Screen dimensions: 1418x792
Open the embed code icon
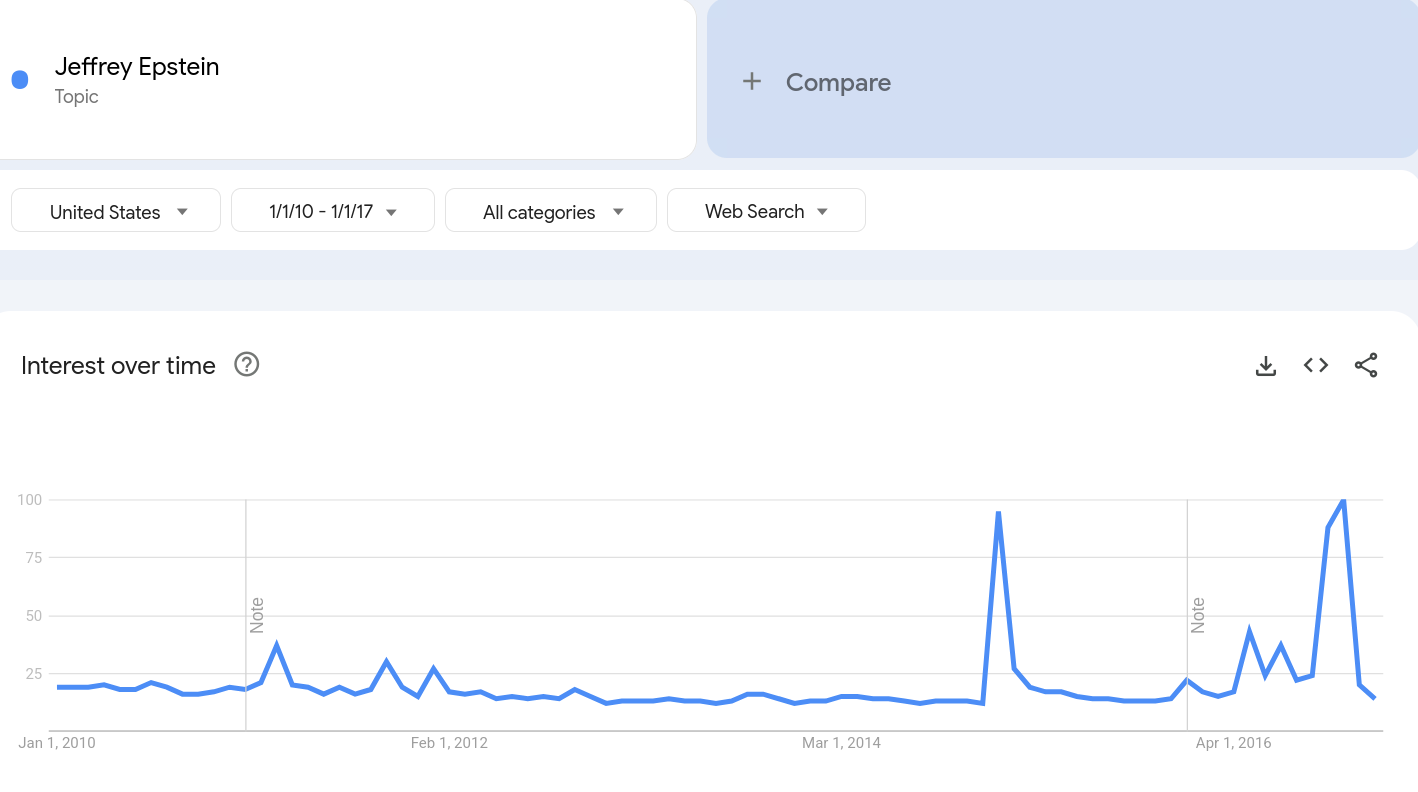[x=1316, y=366]
